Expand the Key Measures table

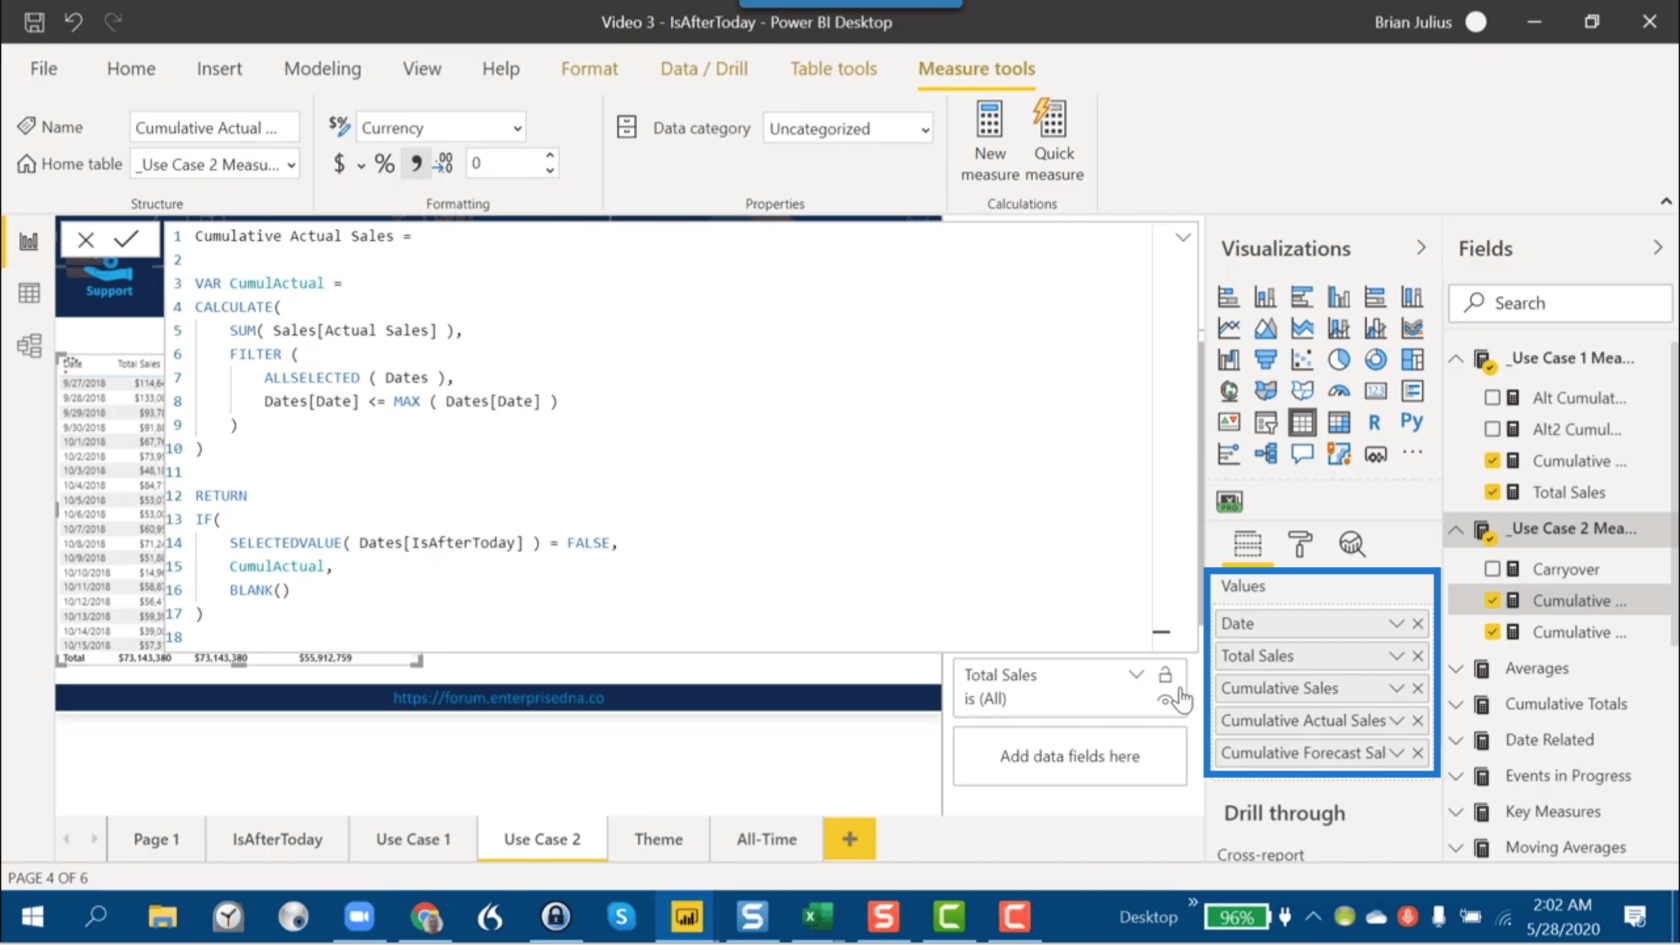1456,812
